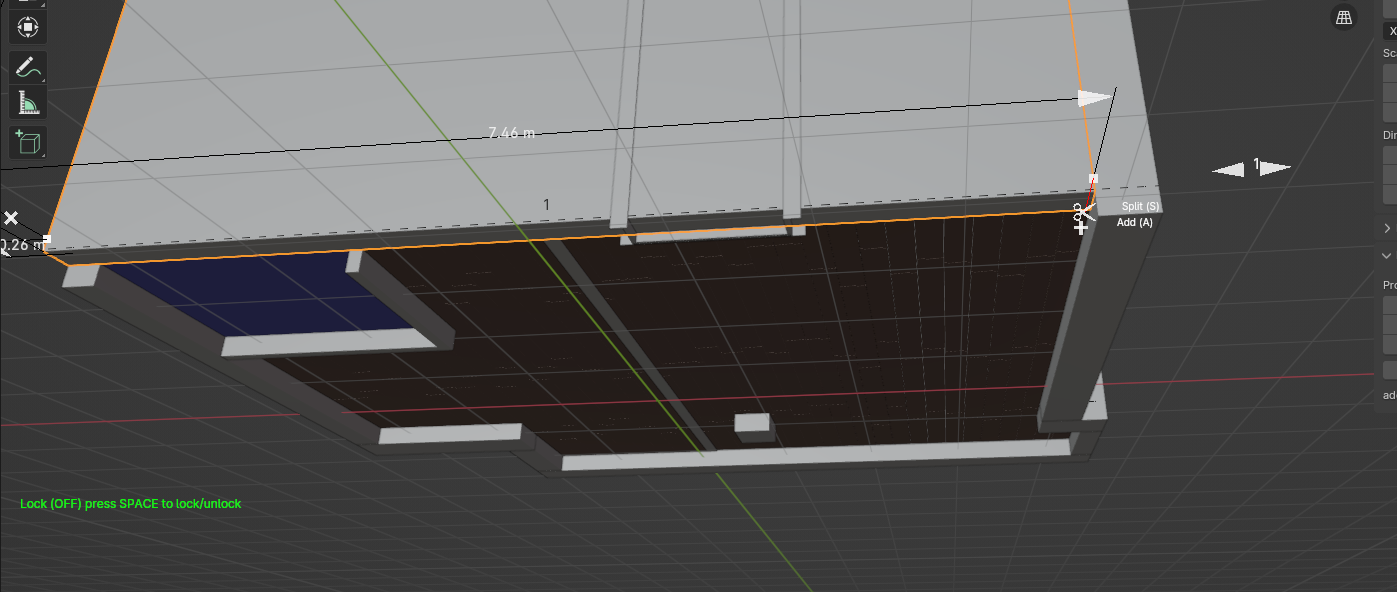Select the white square handle above the scissors
This screenshot has height=592, width=1397.
(1093, 180)
